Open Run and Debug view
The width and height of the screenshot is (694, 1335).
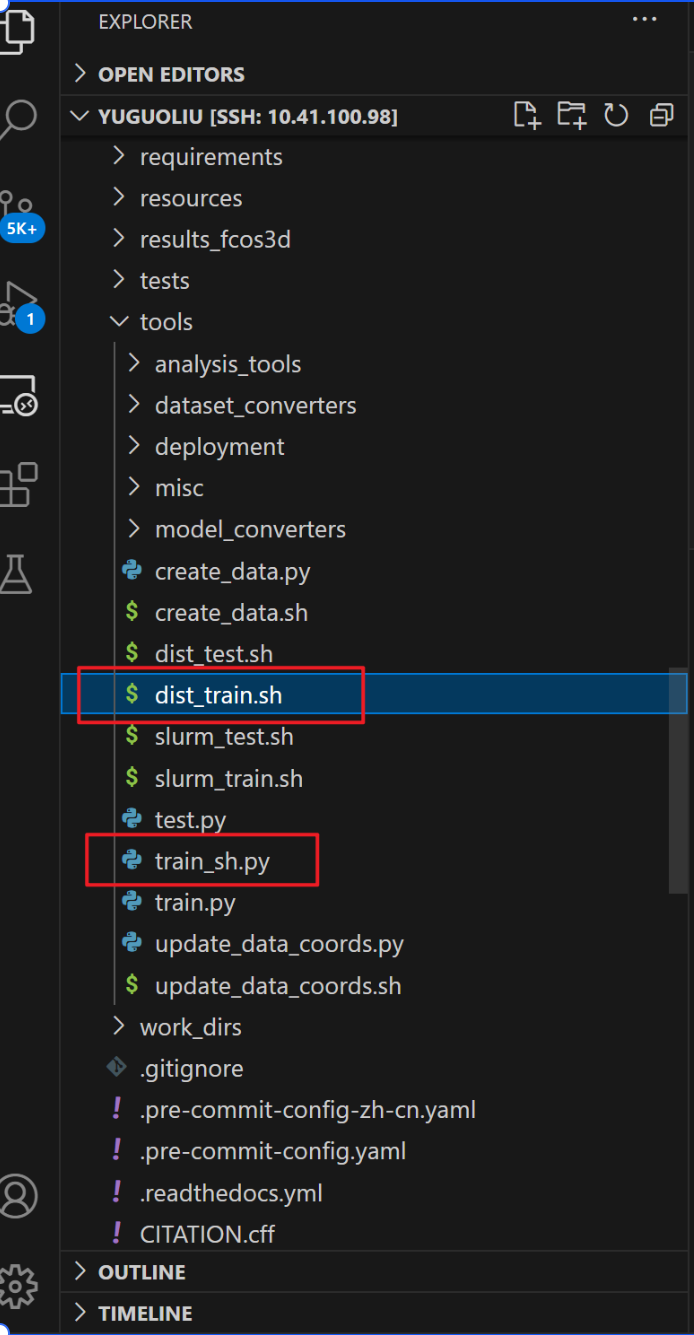(x=20, y=305)
